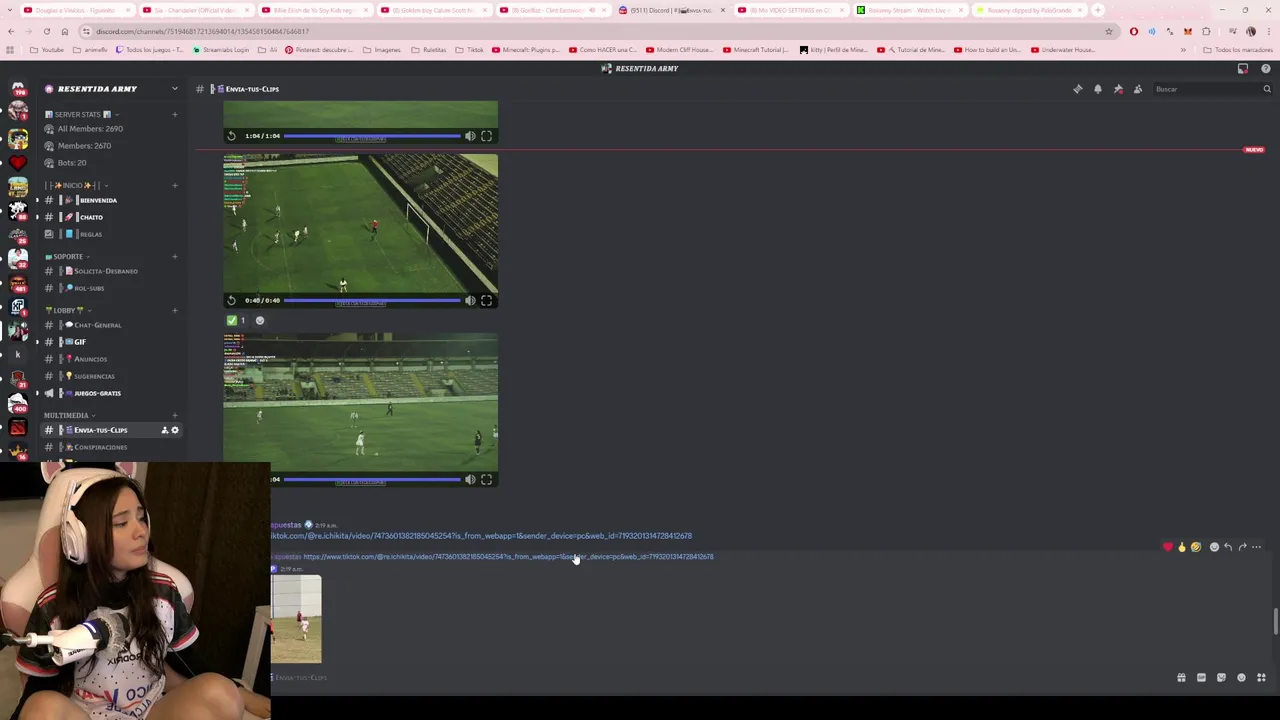Open Streamlabs Login bookmark
The image size is (1280, 720).
coord(221,50)
